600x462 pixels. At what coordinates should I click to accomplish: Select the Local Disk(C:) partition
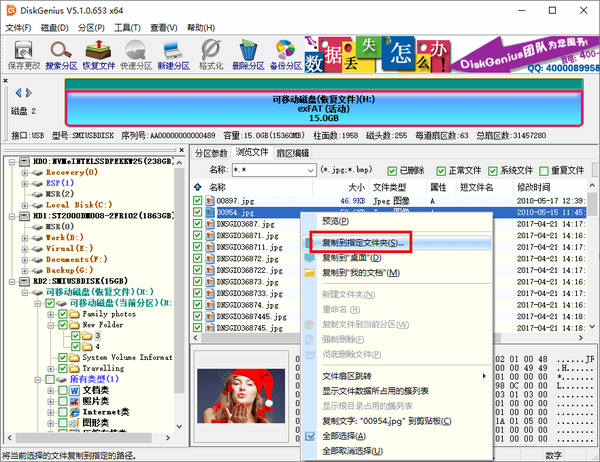[79, 205]
